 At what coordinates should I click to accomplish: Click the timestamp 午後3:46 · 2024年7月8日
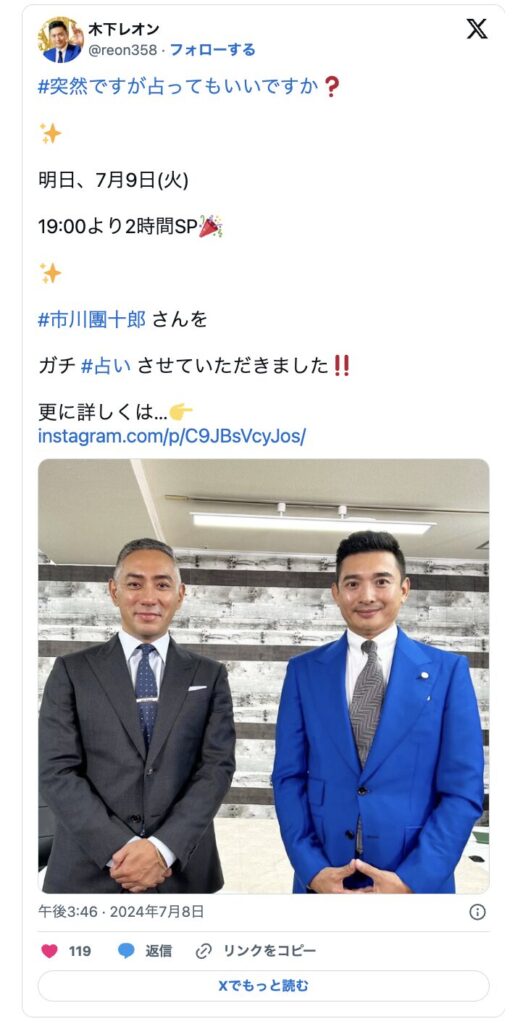121,912
